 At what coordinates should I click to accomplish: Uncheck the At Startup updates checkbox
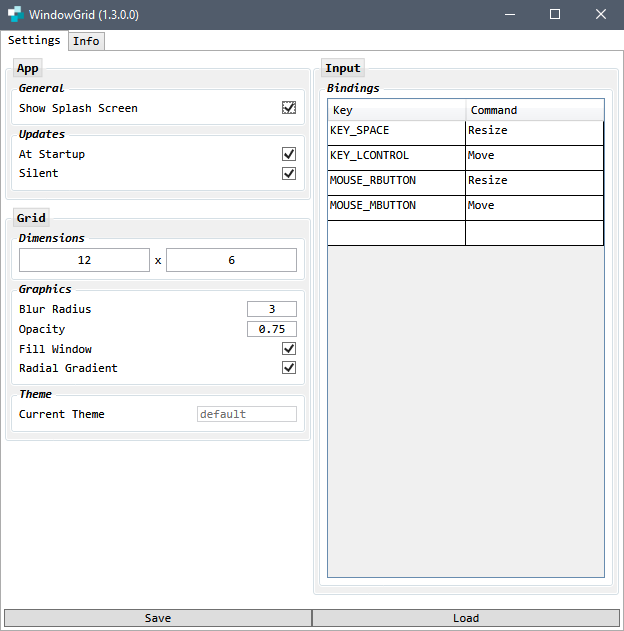[x=289, y=154]
